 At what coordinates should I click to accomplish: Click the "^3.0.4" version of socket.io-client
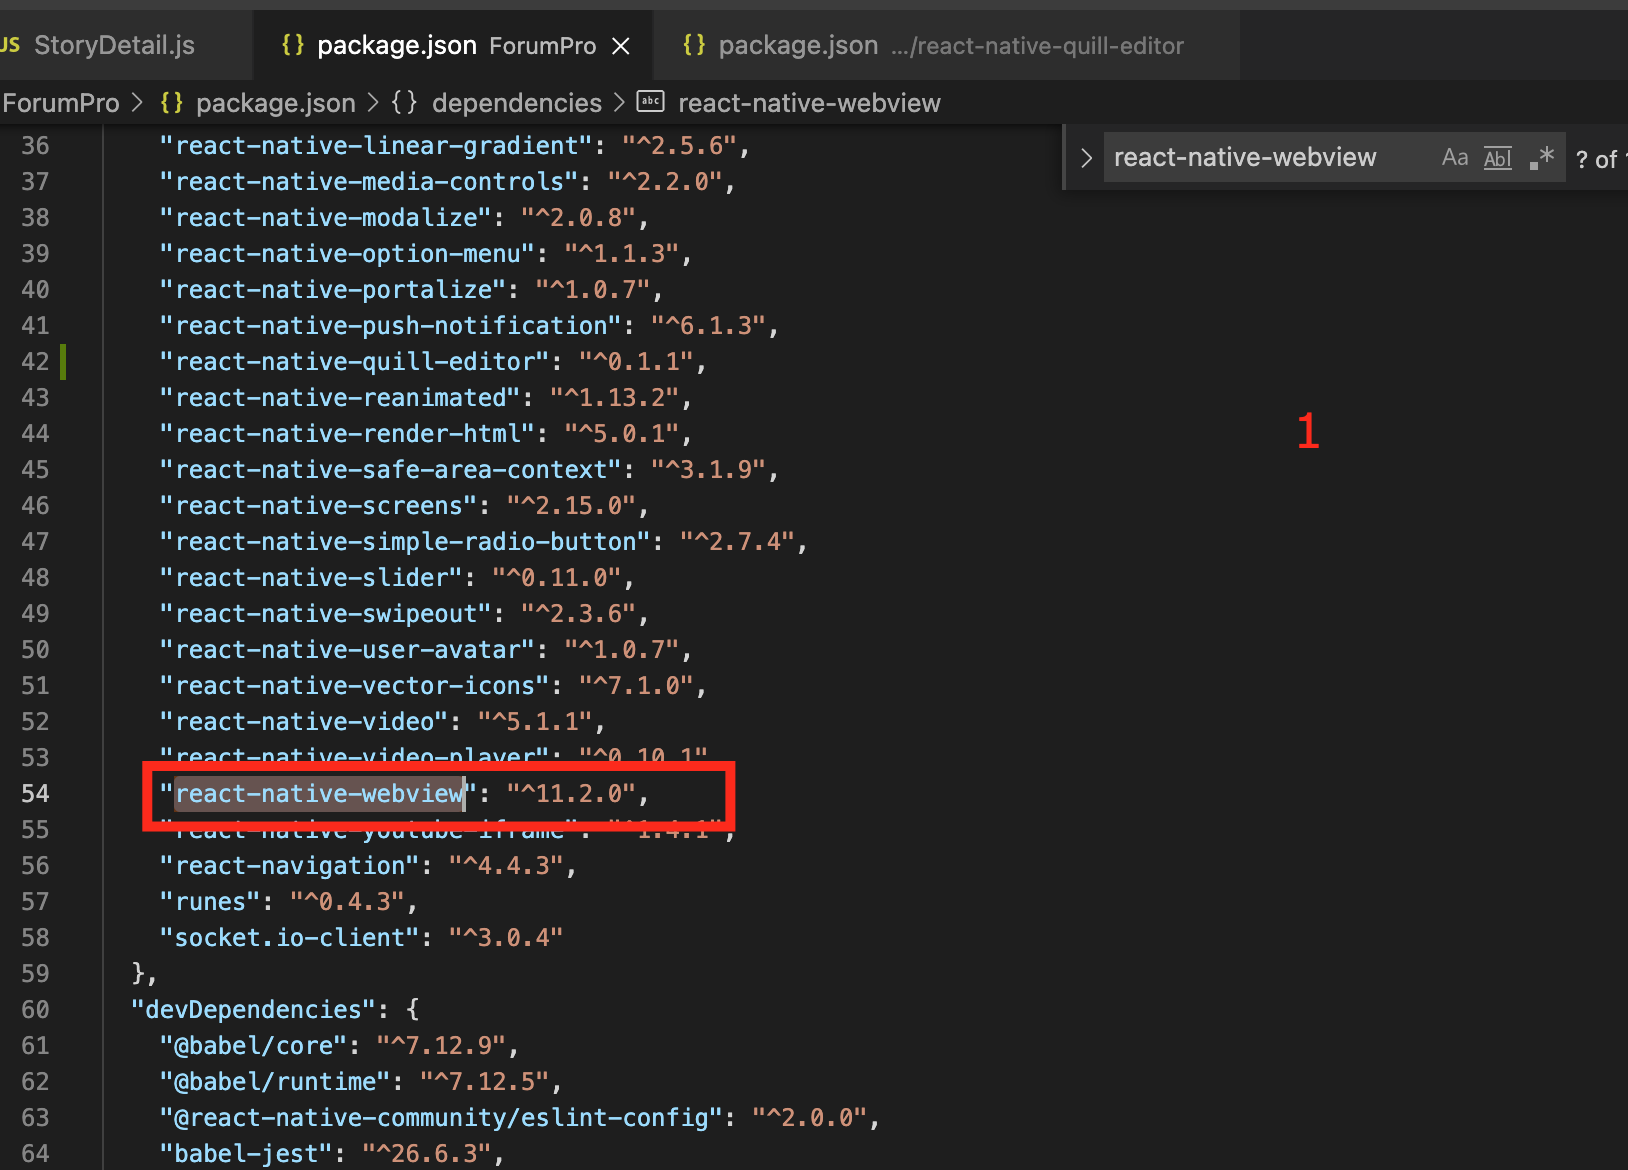(x=506, y=937)
